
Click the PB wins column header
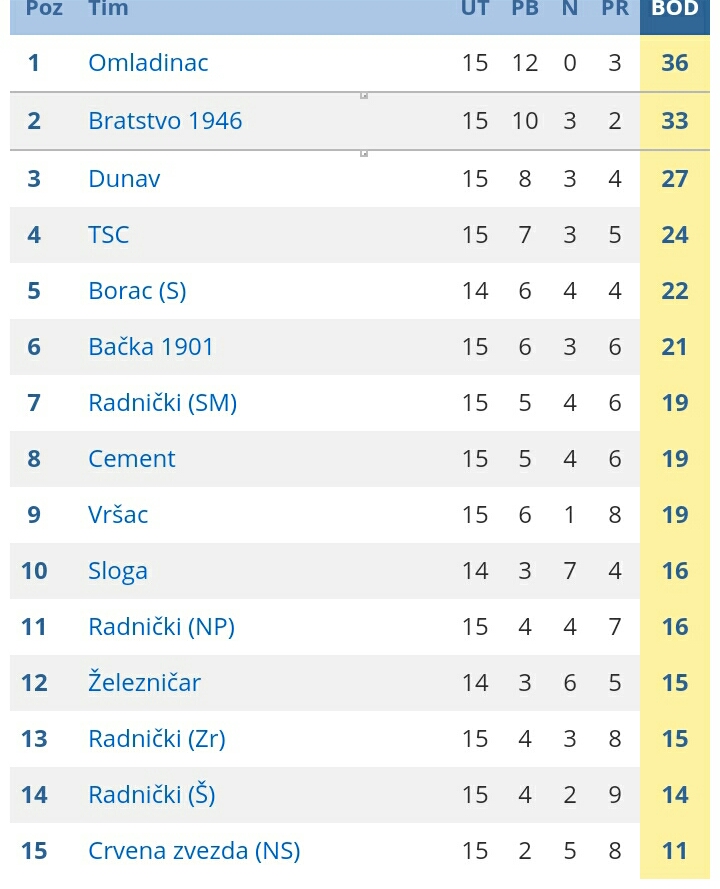(x=525, y=9)
